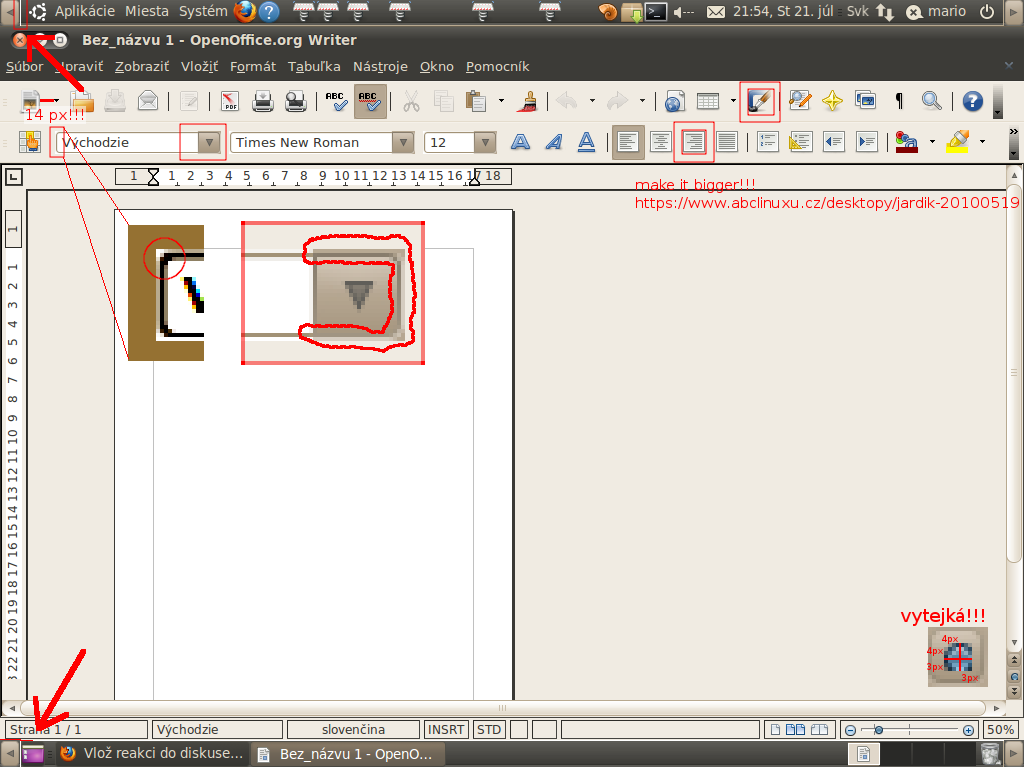
Task: Justify the paragraph
Action: click(727, 142)
